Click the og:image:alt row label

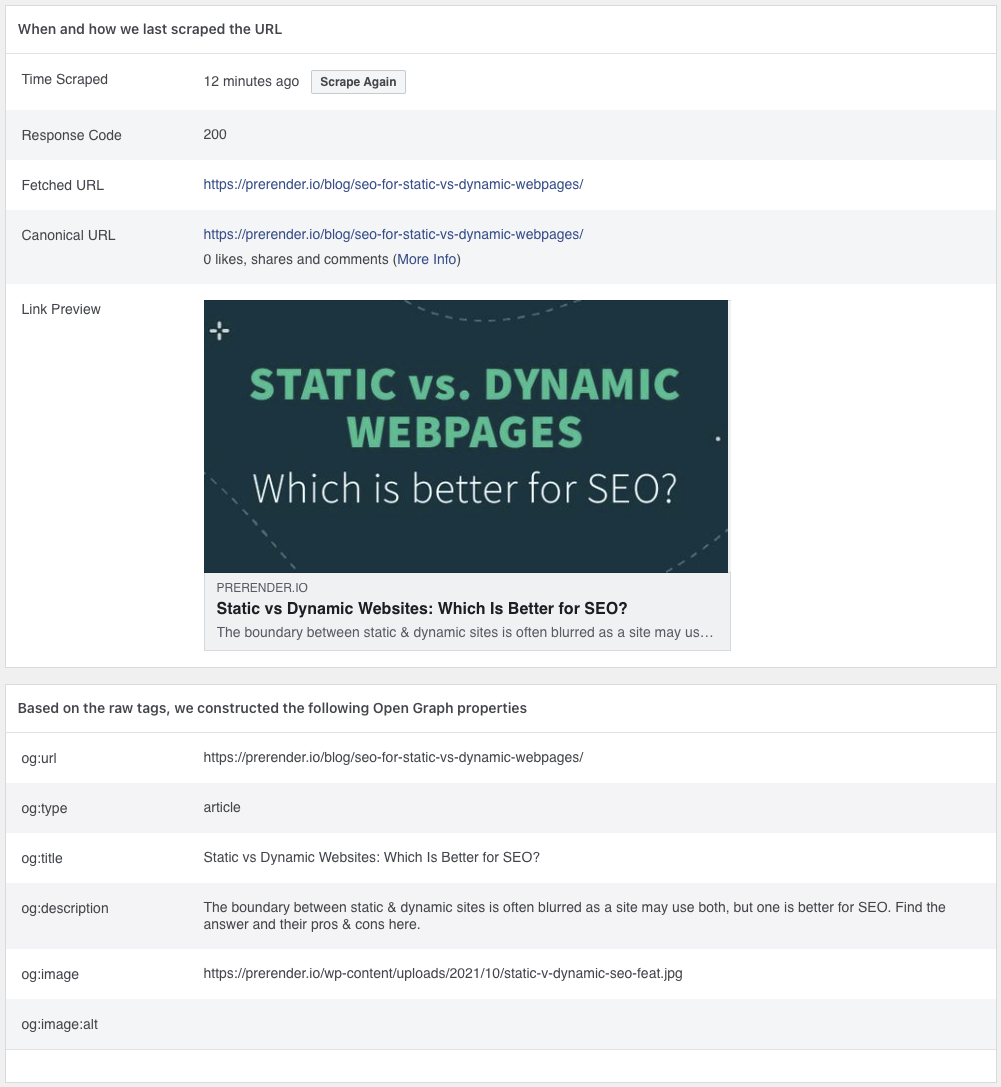[60, 1025]
